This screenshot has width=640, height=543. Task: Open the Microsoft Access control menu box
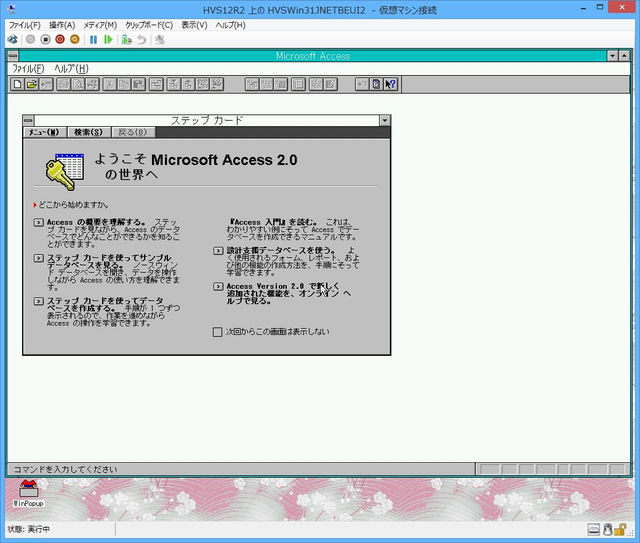click(13, 56)
